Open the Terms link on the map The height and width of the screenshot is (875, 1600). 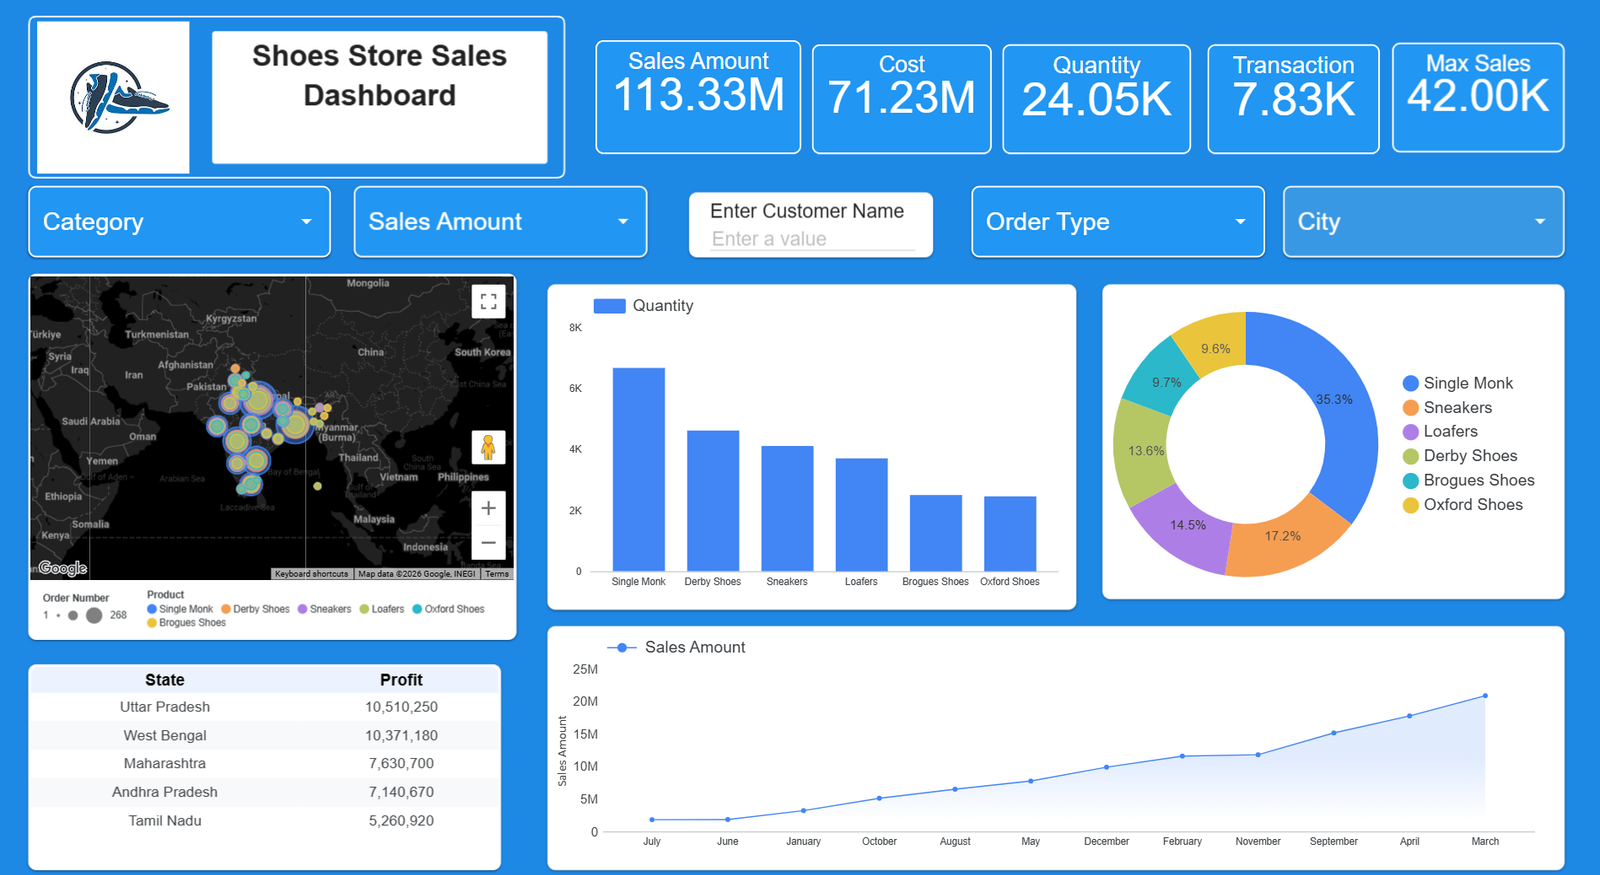point(497,574)
